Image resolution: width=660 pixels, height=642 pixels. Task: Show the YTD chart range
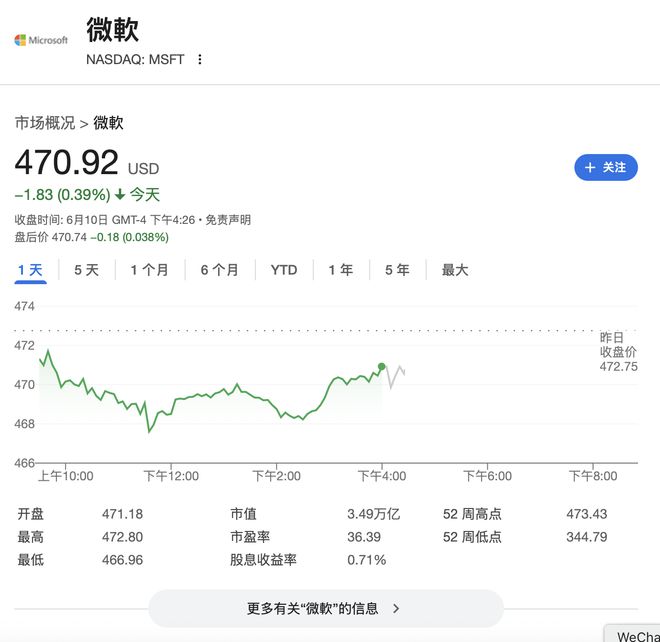[284, 270]
